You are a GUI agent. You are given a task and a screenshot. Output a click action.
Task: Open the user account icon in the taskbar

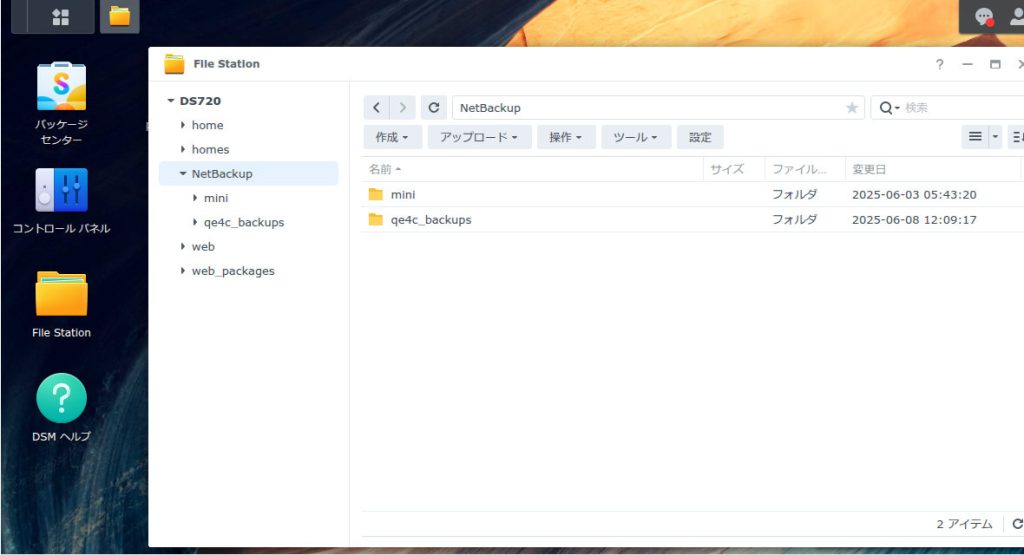coord(1017,17)
